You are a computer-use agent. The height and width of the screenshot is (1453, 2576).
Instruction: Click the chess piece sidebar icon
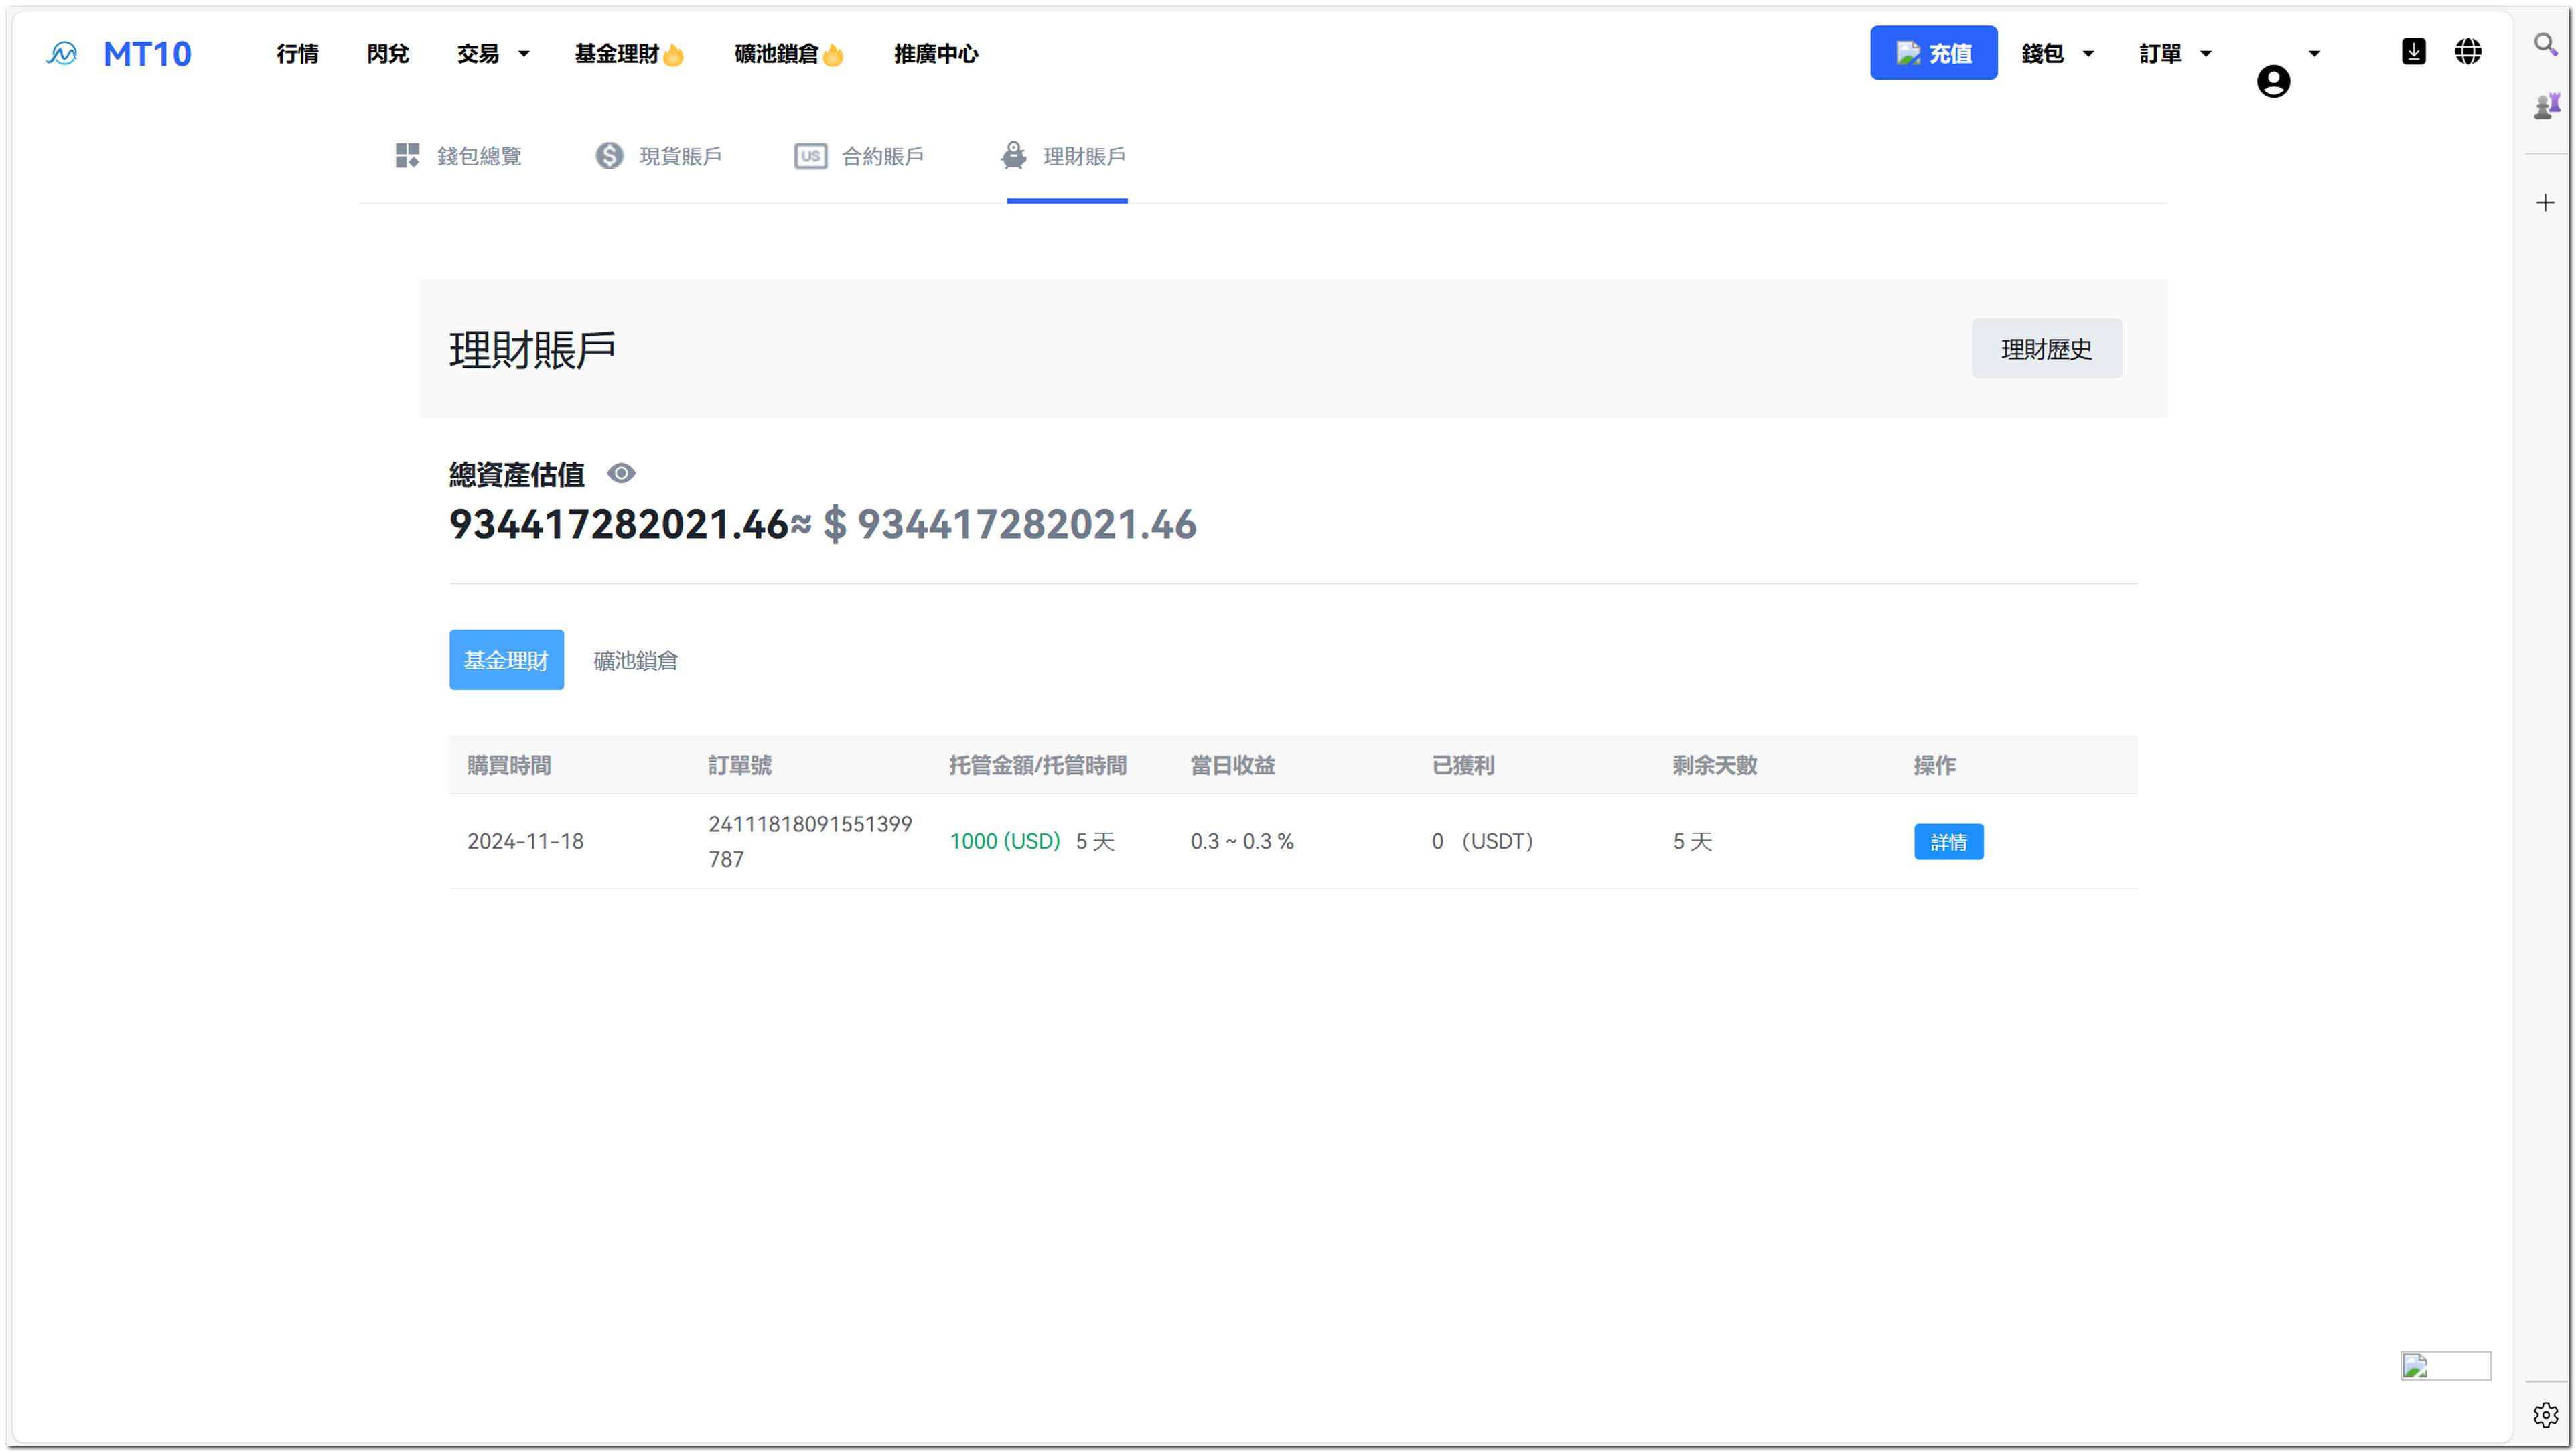click(2546, 106)
